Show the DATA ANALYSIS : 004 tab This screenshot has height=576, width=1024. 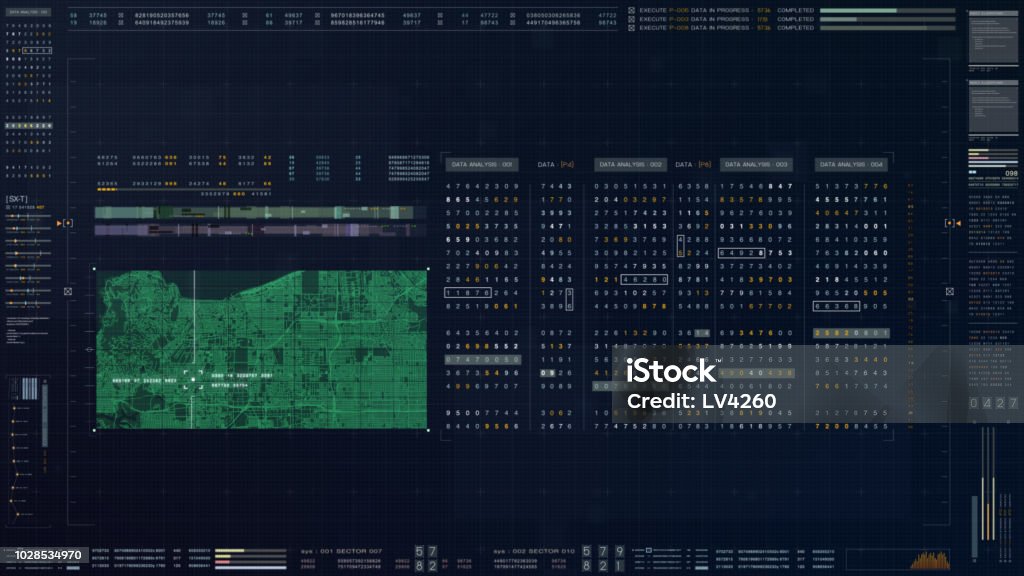point(850,165)
